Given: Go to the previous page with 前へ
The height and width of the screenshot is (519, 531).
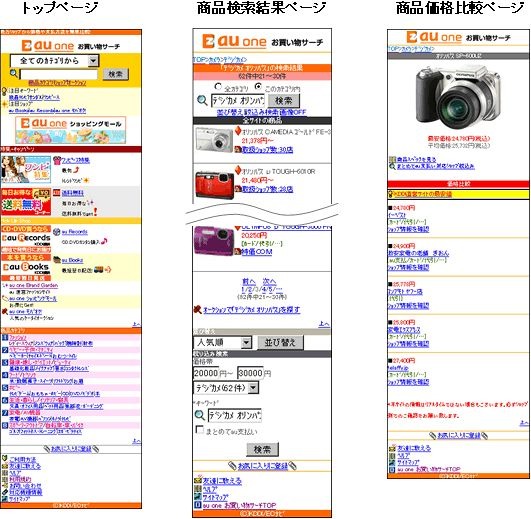Looking at the screenshot, I should [249, 281].
